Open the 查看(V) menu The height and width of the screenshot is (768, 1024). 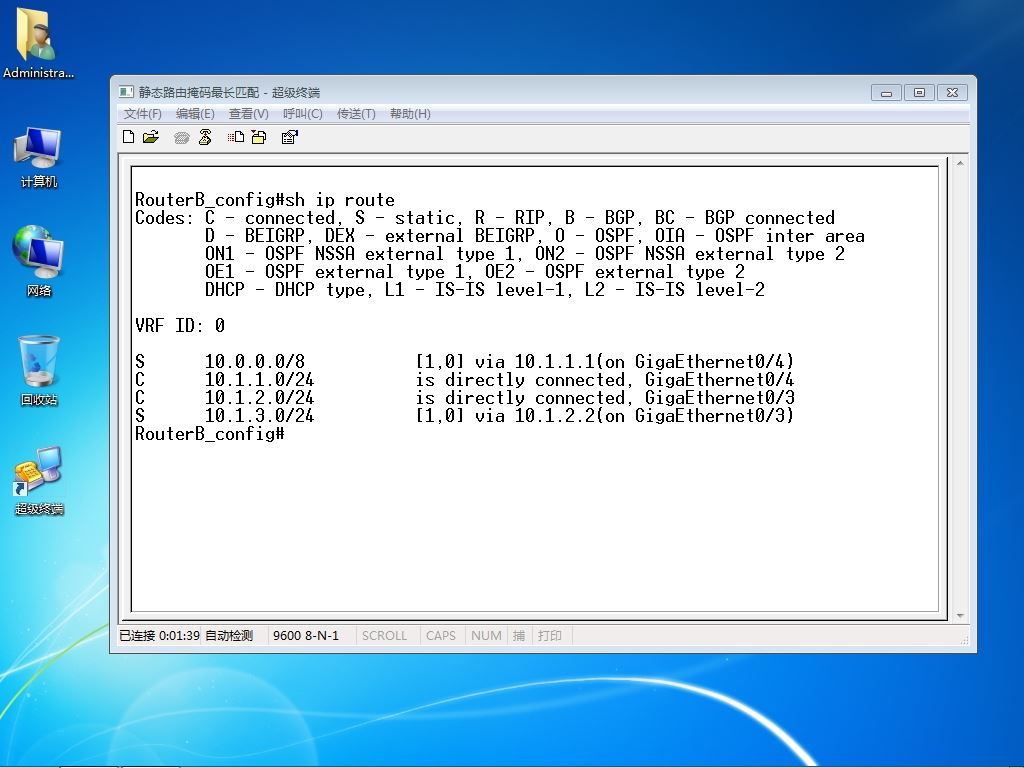coord(248,114)
